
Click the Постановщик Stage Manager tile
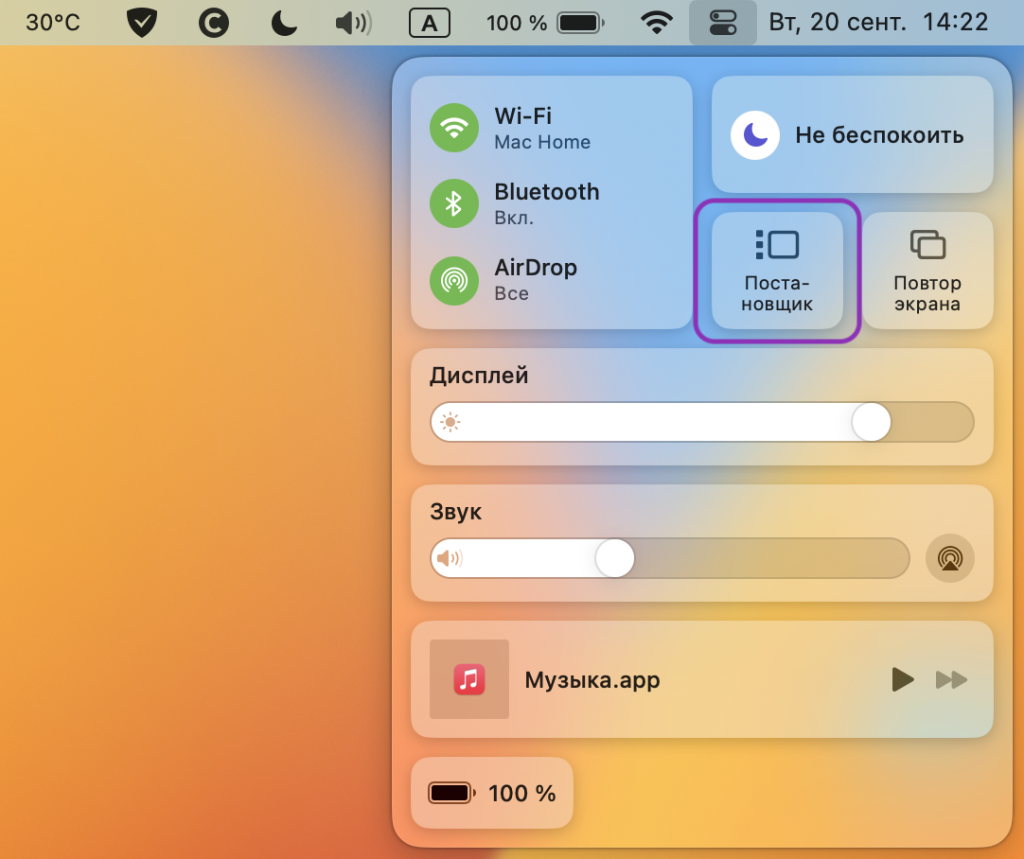pos(777,271)
